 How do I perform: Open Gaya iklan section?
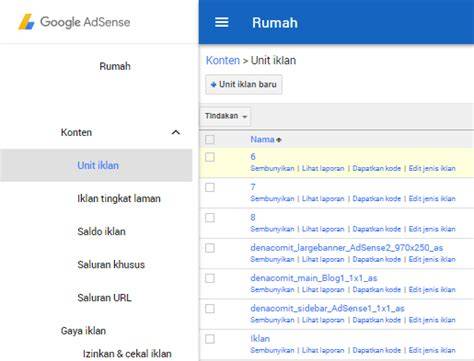pos(83,331)
